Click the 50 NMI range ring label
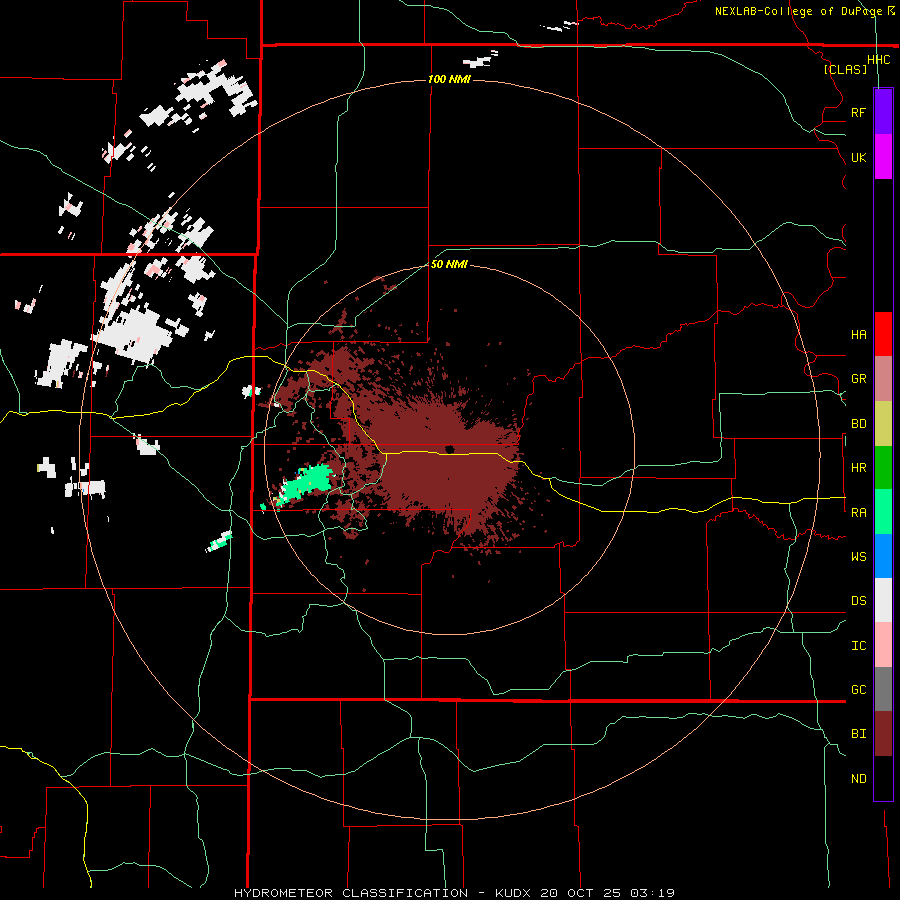 [449, 264]
